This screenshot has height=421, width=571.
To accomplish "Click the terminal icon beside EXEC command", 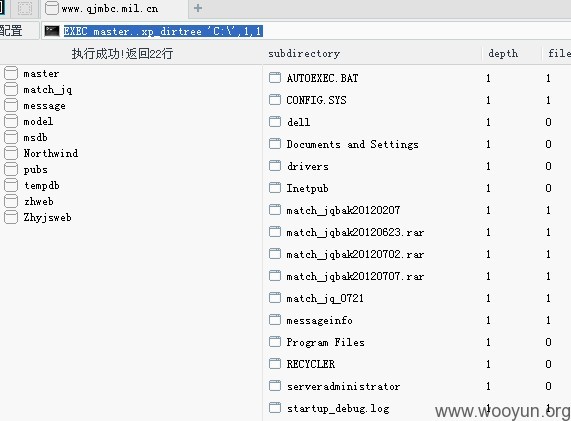I will pos(52,31).
